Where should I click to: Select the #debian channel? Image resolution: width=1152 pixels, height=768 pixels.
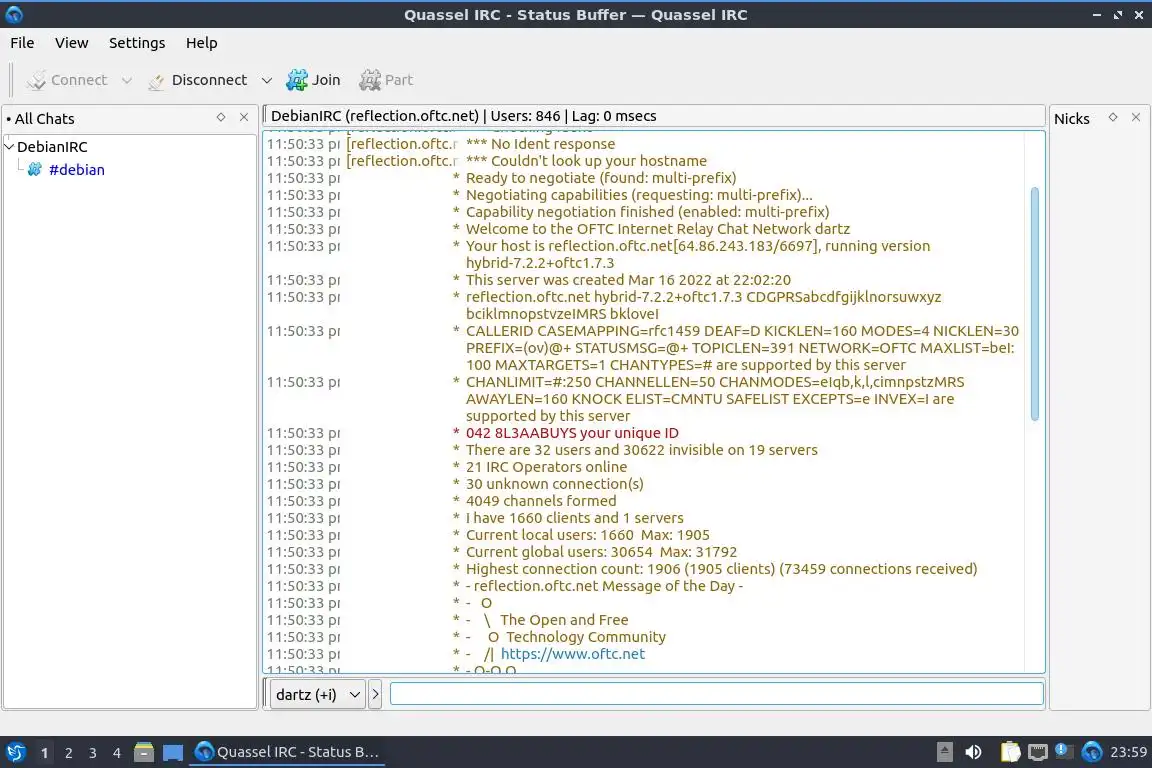pos(76,170)
